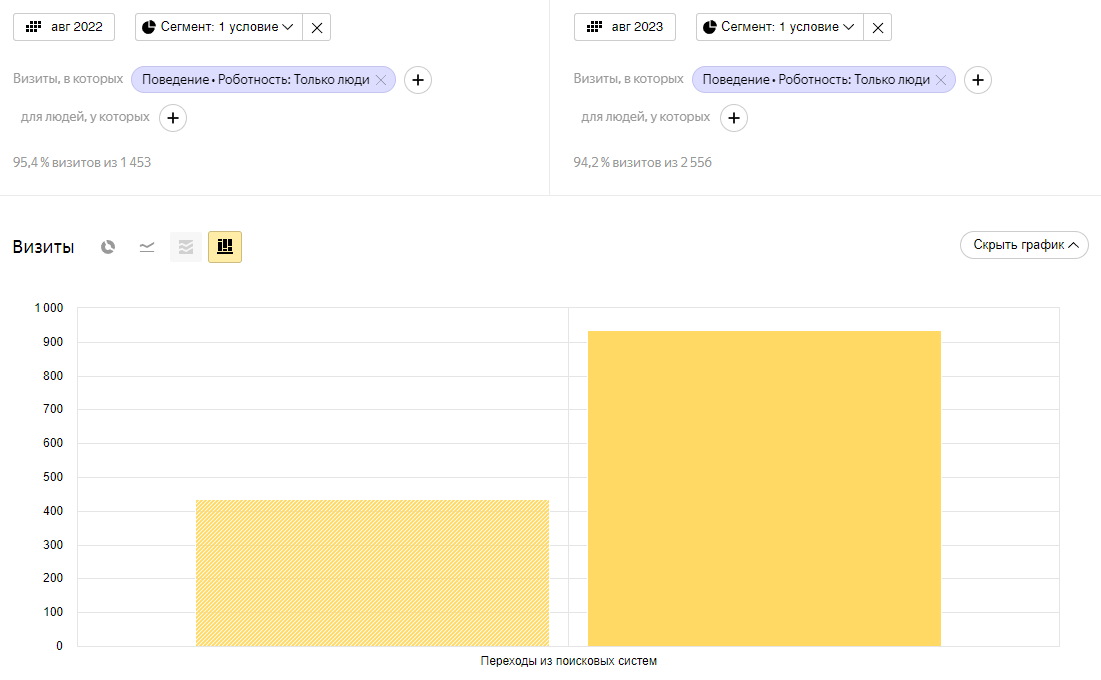
Task: Open the авг 2023 date picker
Action: [x=625, y=27]
